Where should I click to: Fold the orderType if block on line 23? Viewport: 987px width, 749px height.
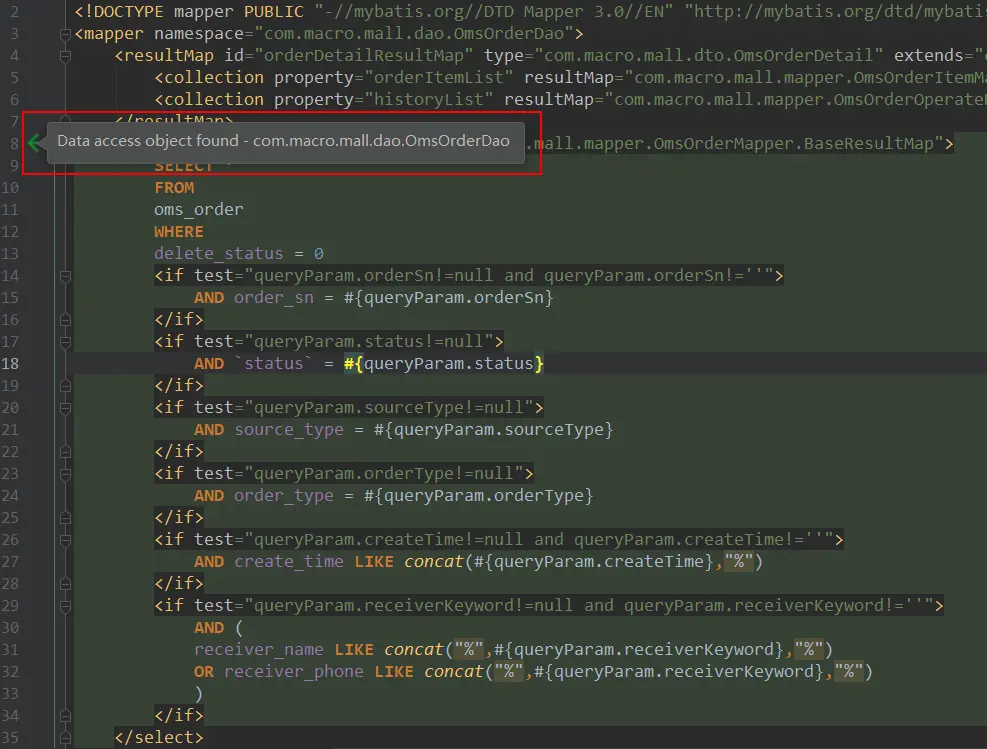click(65, 474)
